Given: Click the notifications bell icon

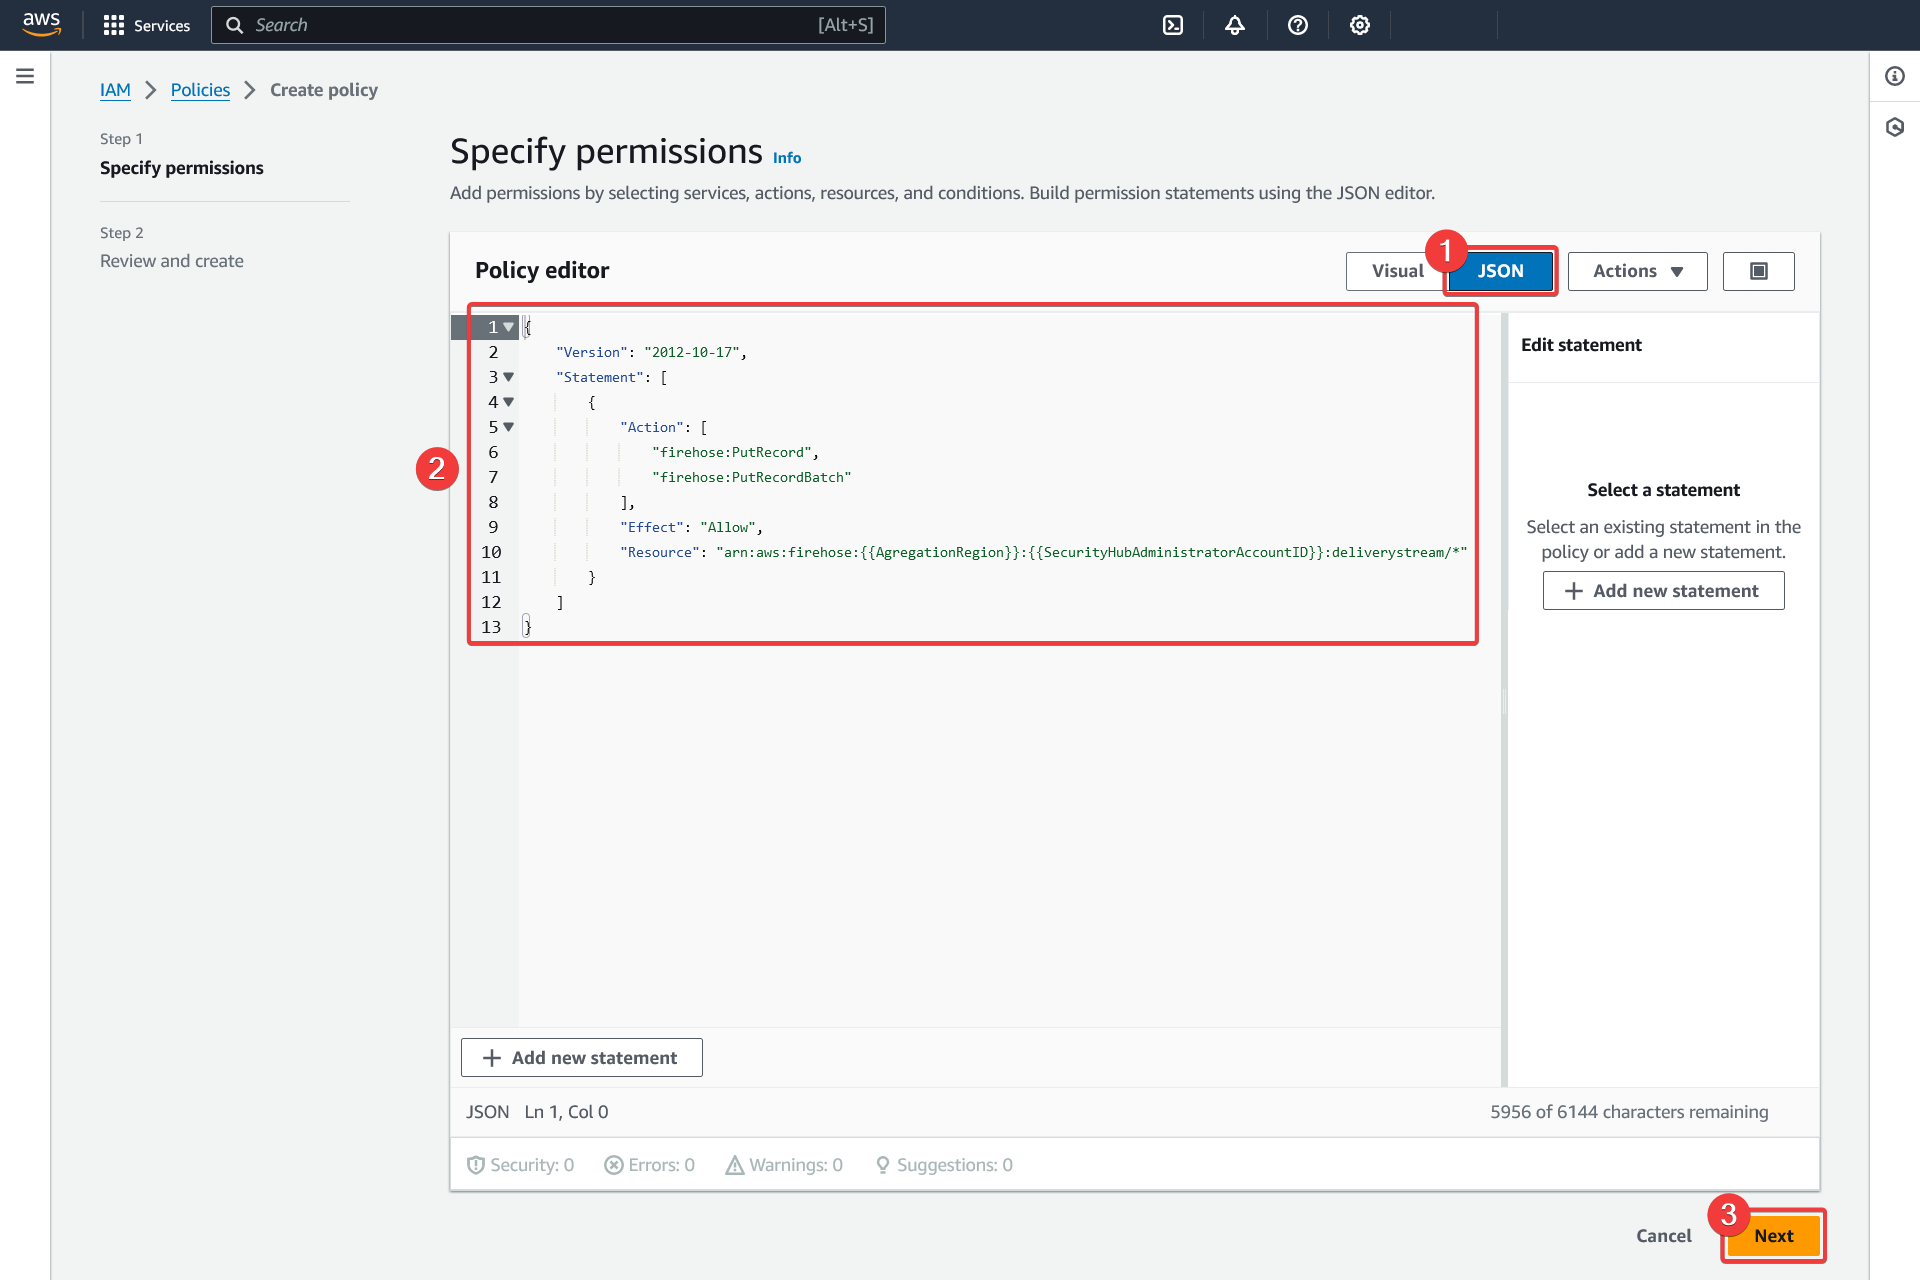Looking at the screenshot, I should point(1234,24).
